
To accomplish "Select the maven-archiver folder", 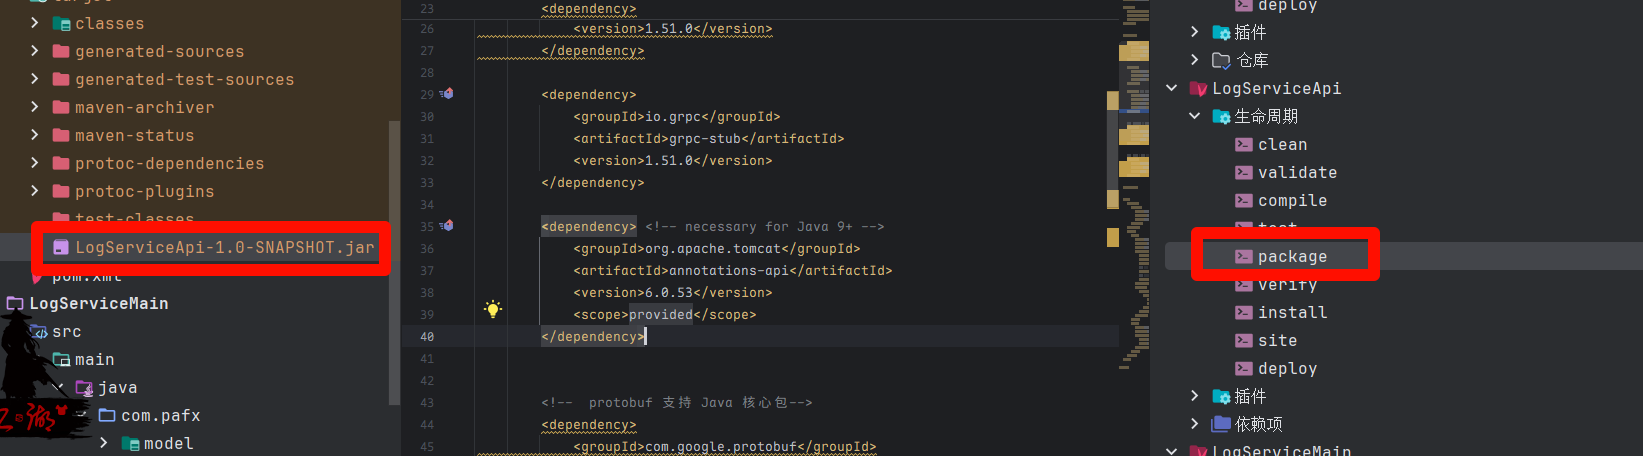I will (144, 107).
